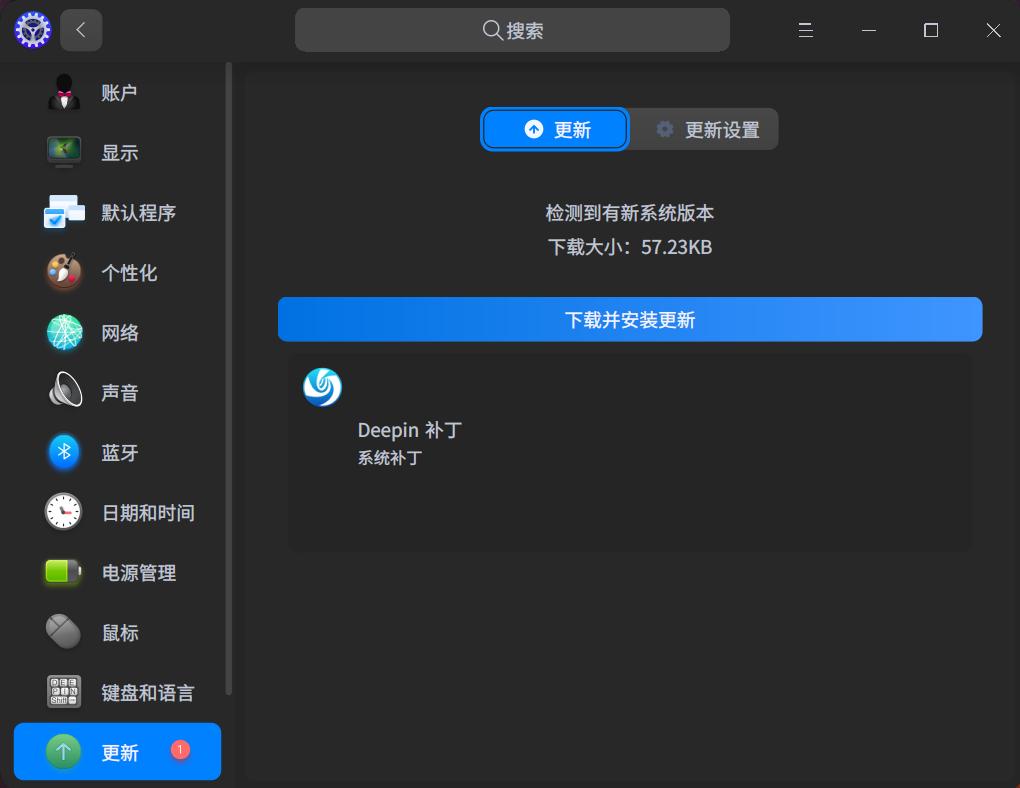
Task: Go back using the back arrow
Action: pos(81,30)
